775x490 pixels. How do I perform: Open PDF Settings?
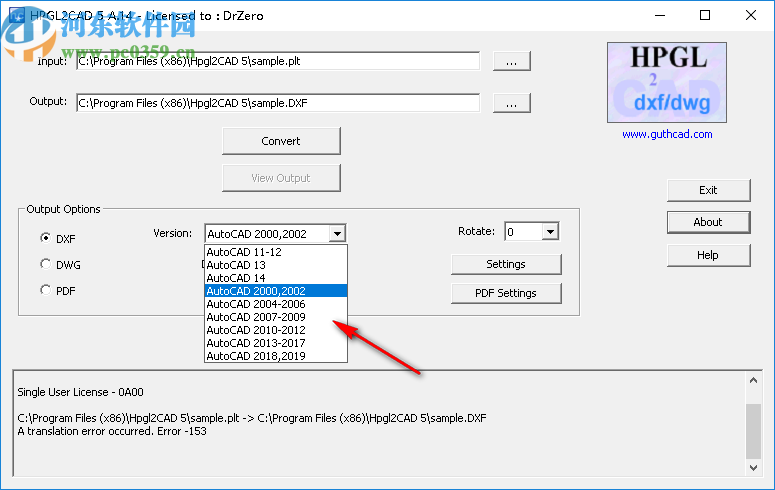pos(506,293)
